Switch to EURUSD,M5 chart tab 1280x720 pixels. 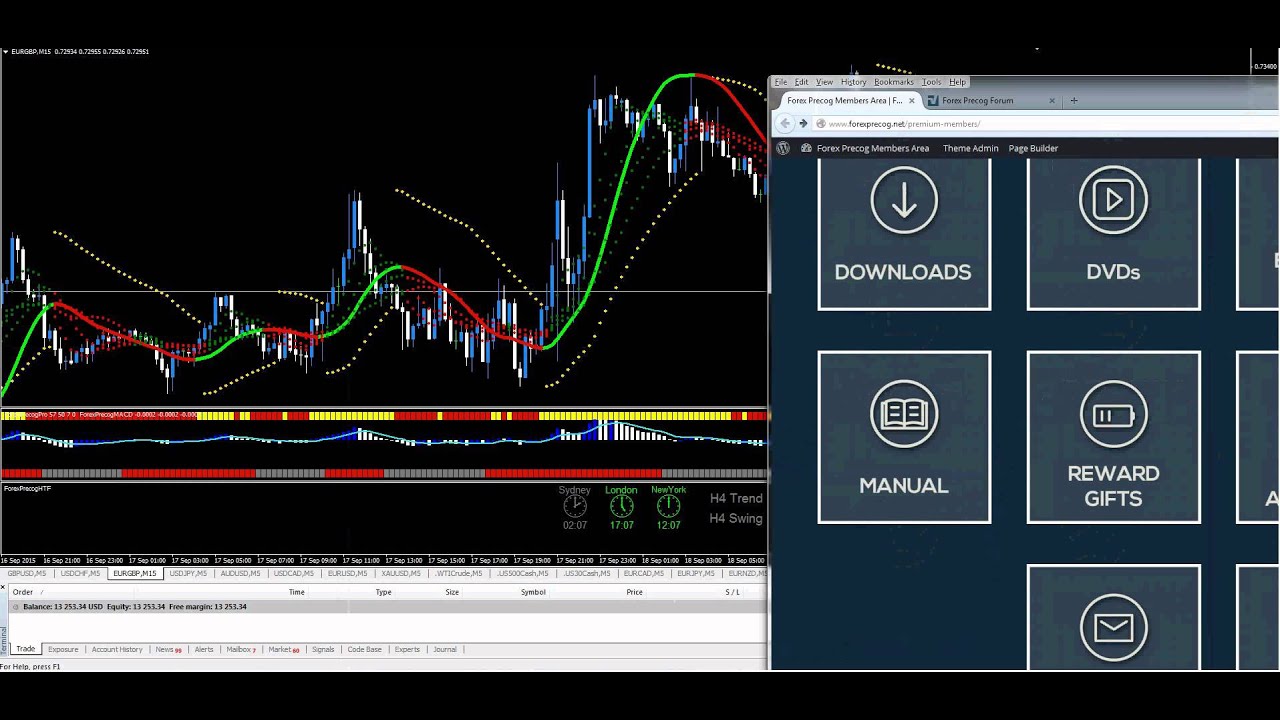click(347, 574)
